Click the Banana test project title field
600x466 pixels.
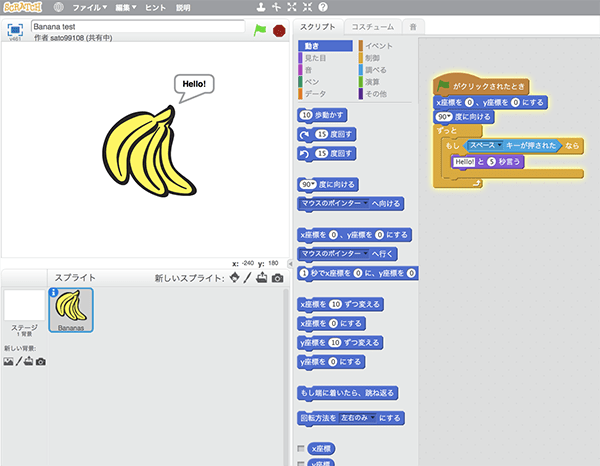[x=138, y=26]
